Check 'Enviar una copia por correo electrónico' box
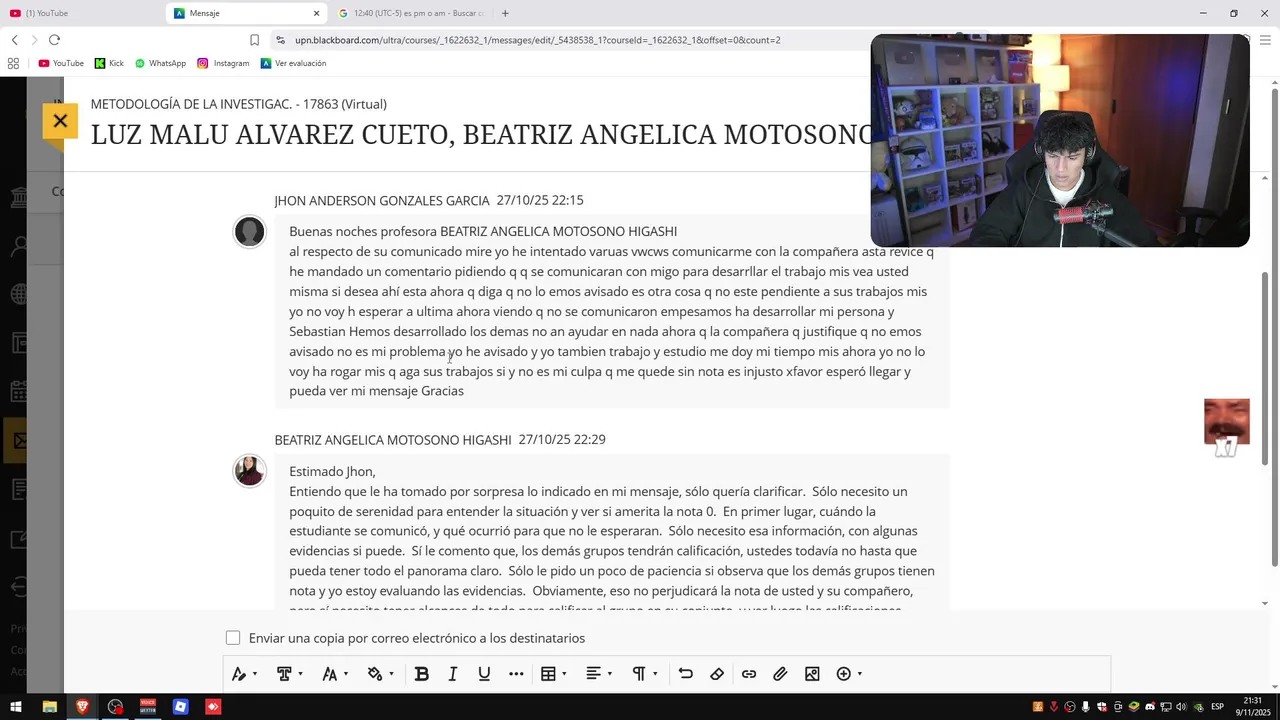The width and height of the screenshot is (1280, 720). pos(233,638)
